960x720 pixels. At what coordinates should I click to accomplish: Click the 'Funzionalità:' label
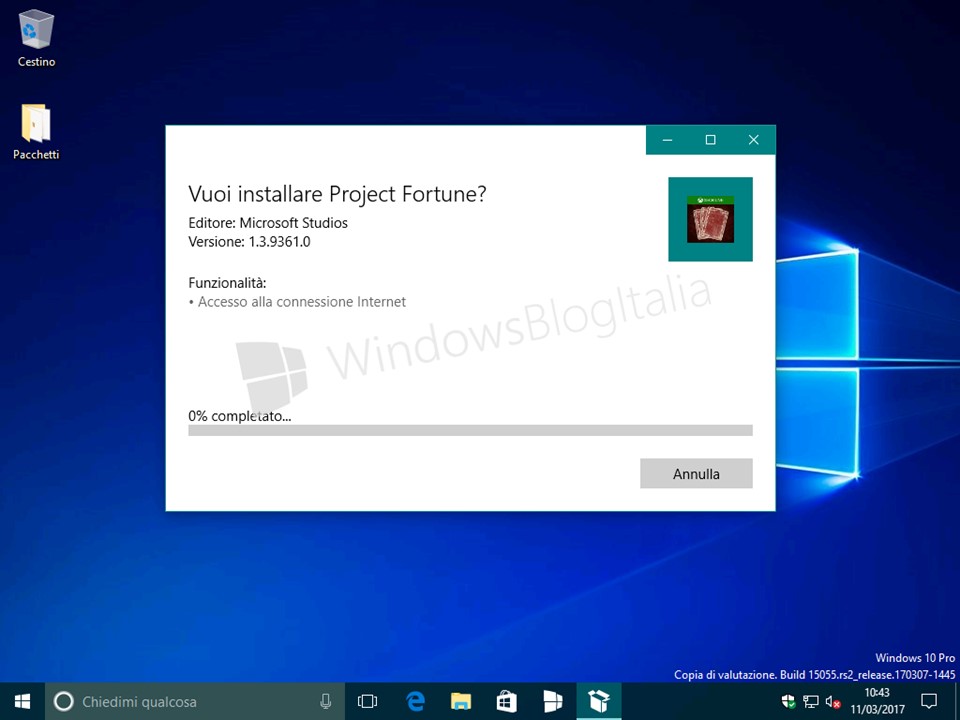tap(227, 283)
